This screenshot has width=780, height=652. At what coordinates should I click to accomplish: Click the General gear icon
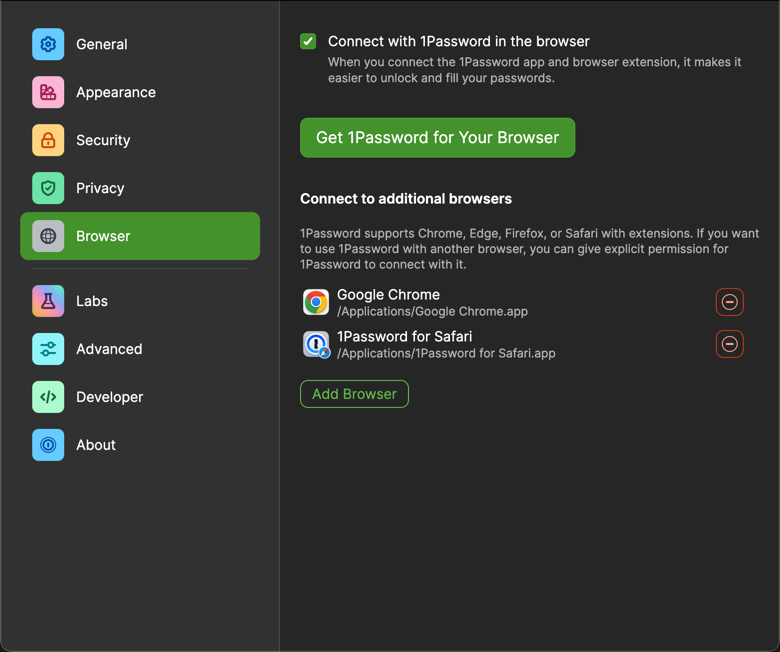coord(48,44)
